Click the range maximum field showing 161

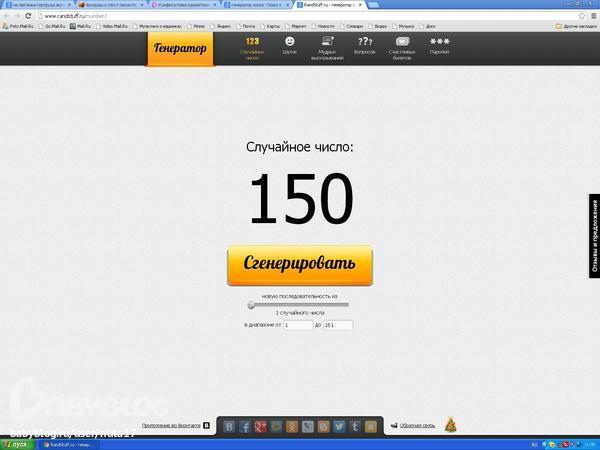[x=337, y=325]
